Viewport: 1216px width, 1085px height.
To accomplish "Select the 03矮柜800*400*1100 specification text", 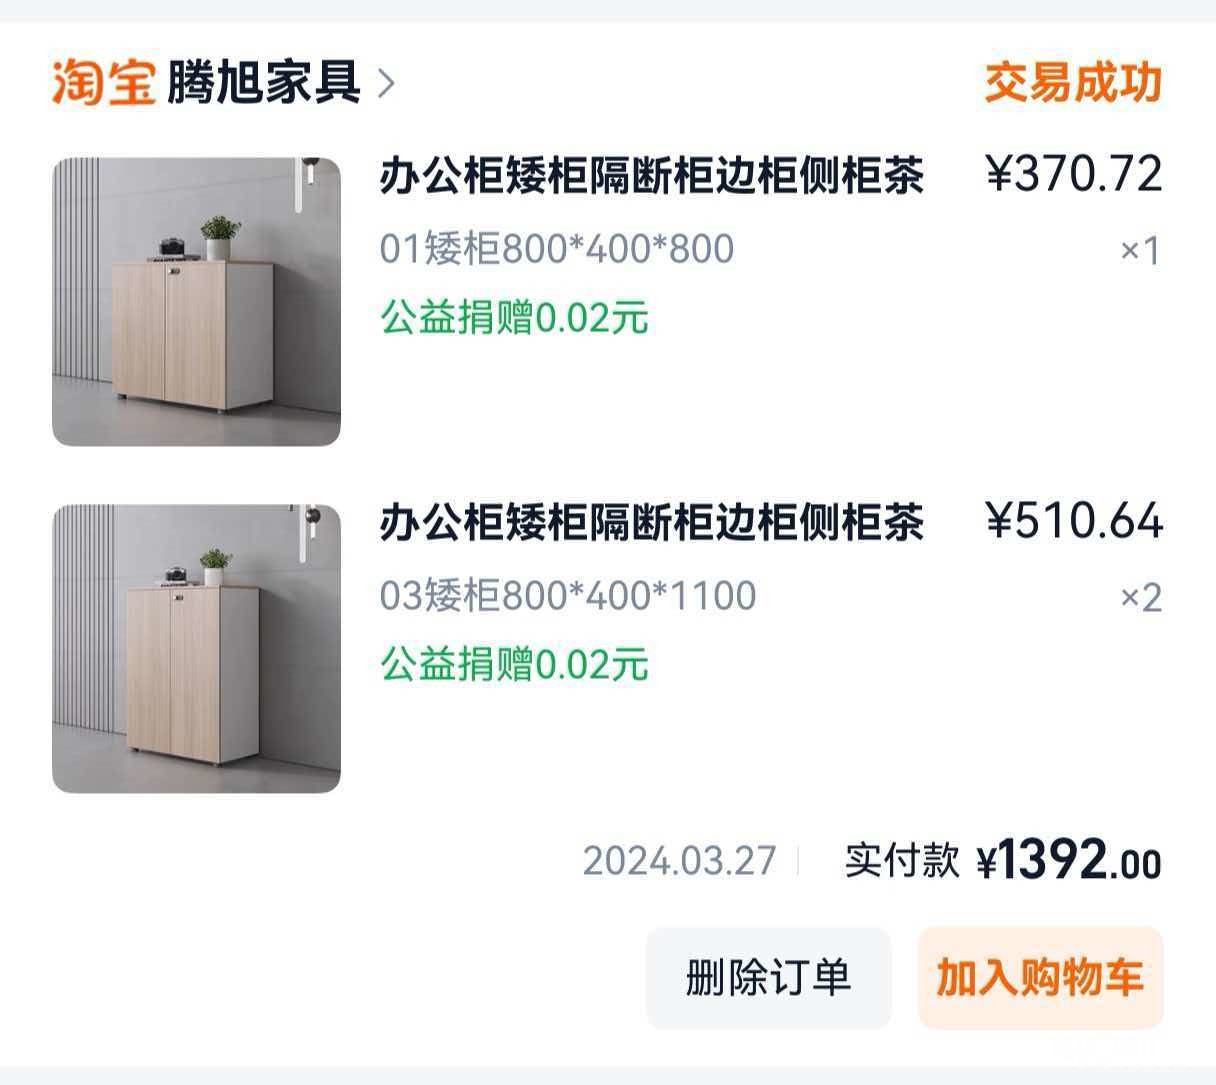I will click(568, 595).
